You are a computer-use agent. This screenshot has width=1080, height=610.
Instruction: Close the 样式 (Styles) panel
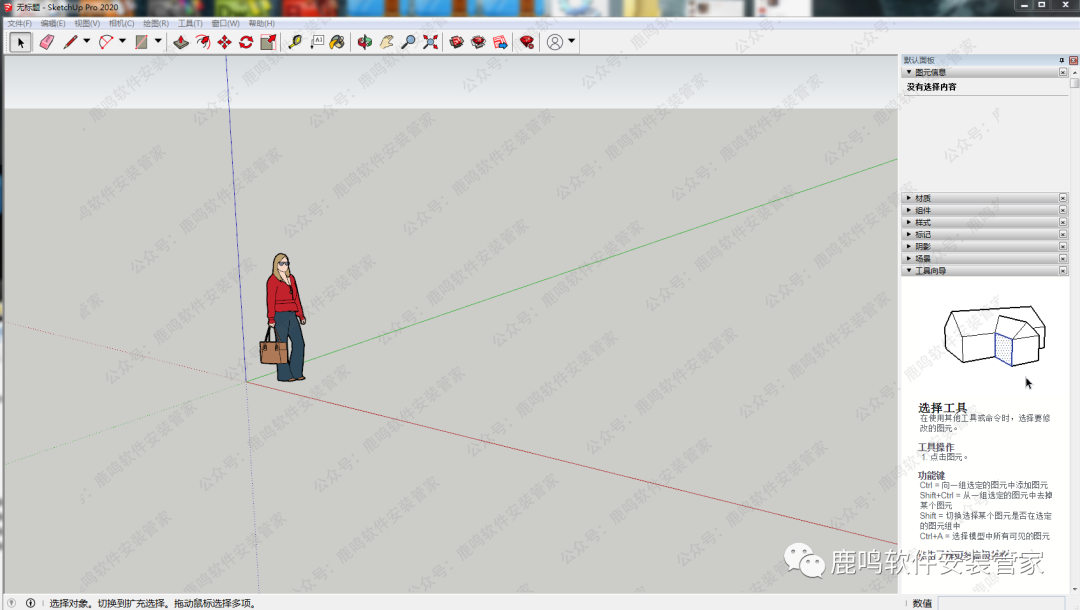pos(1062,222)
